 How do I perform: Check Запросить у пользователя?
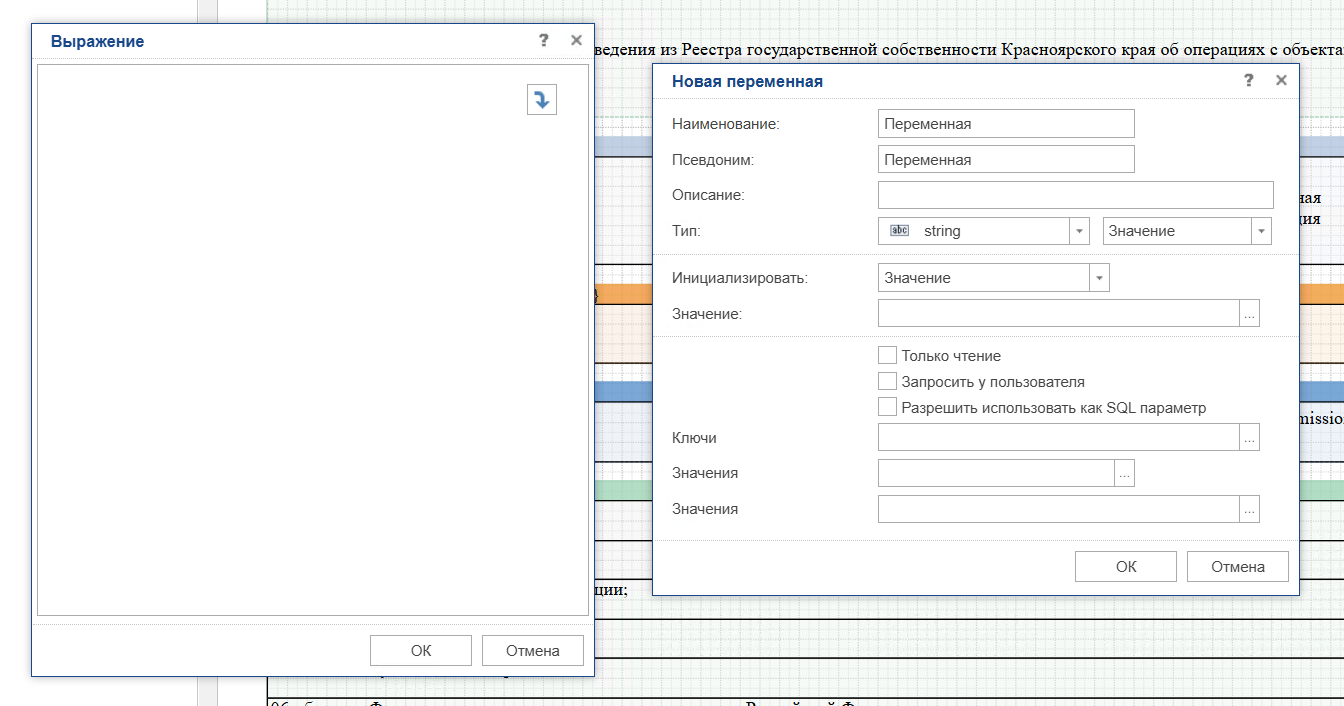[x=887, y=381]
